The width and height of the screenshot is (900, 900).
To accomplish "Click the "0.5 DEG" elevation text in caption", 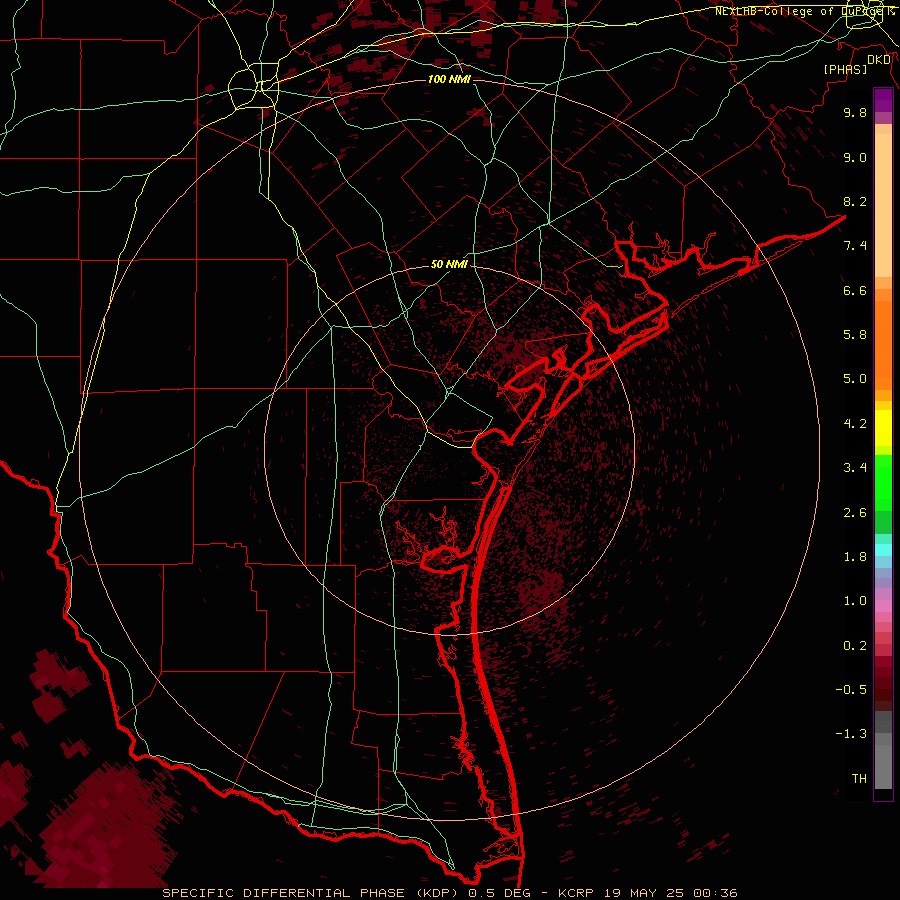I will pyautogui.click(x=497, y=893).
